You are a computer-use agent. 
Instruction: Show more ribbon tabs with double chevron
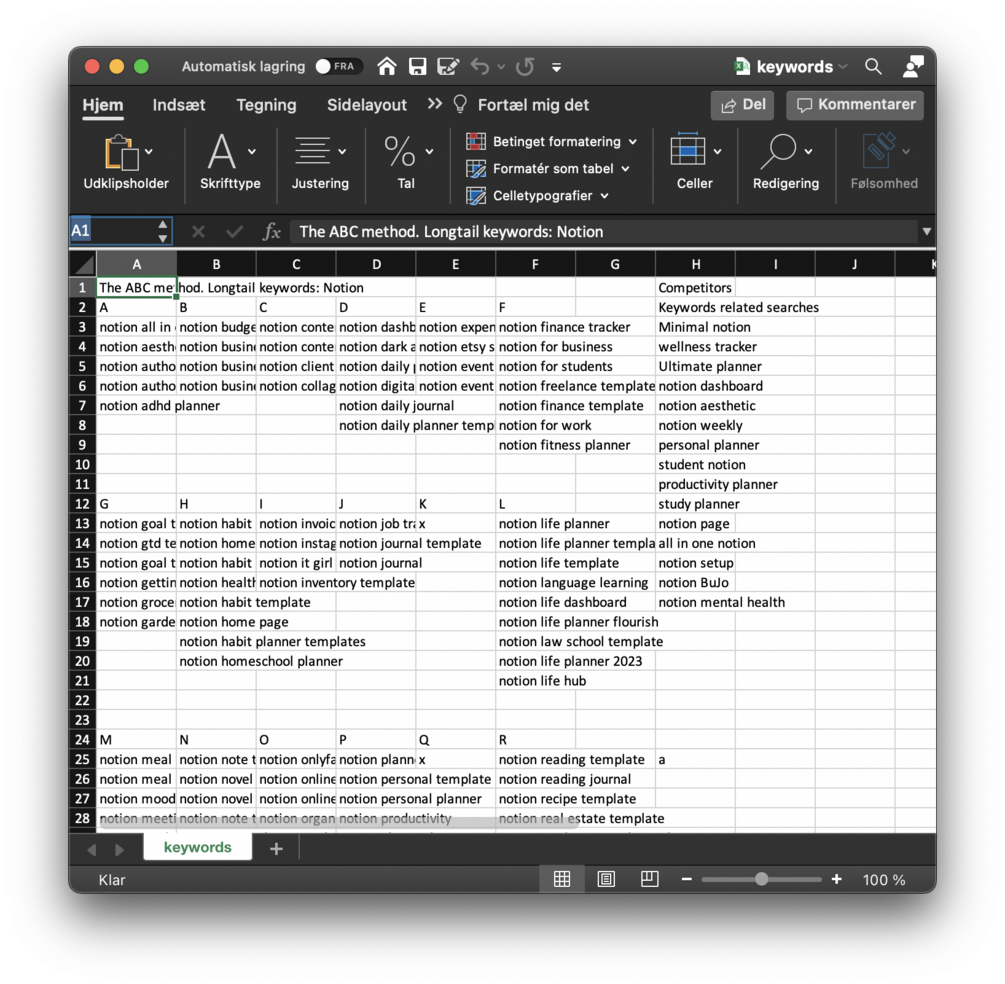point(435,104)
